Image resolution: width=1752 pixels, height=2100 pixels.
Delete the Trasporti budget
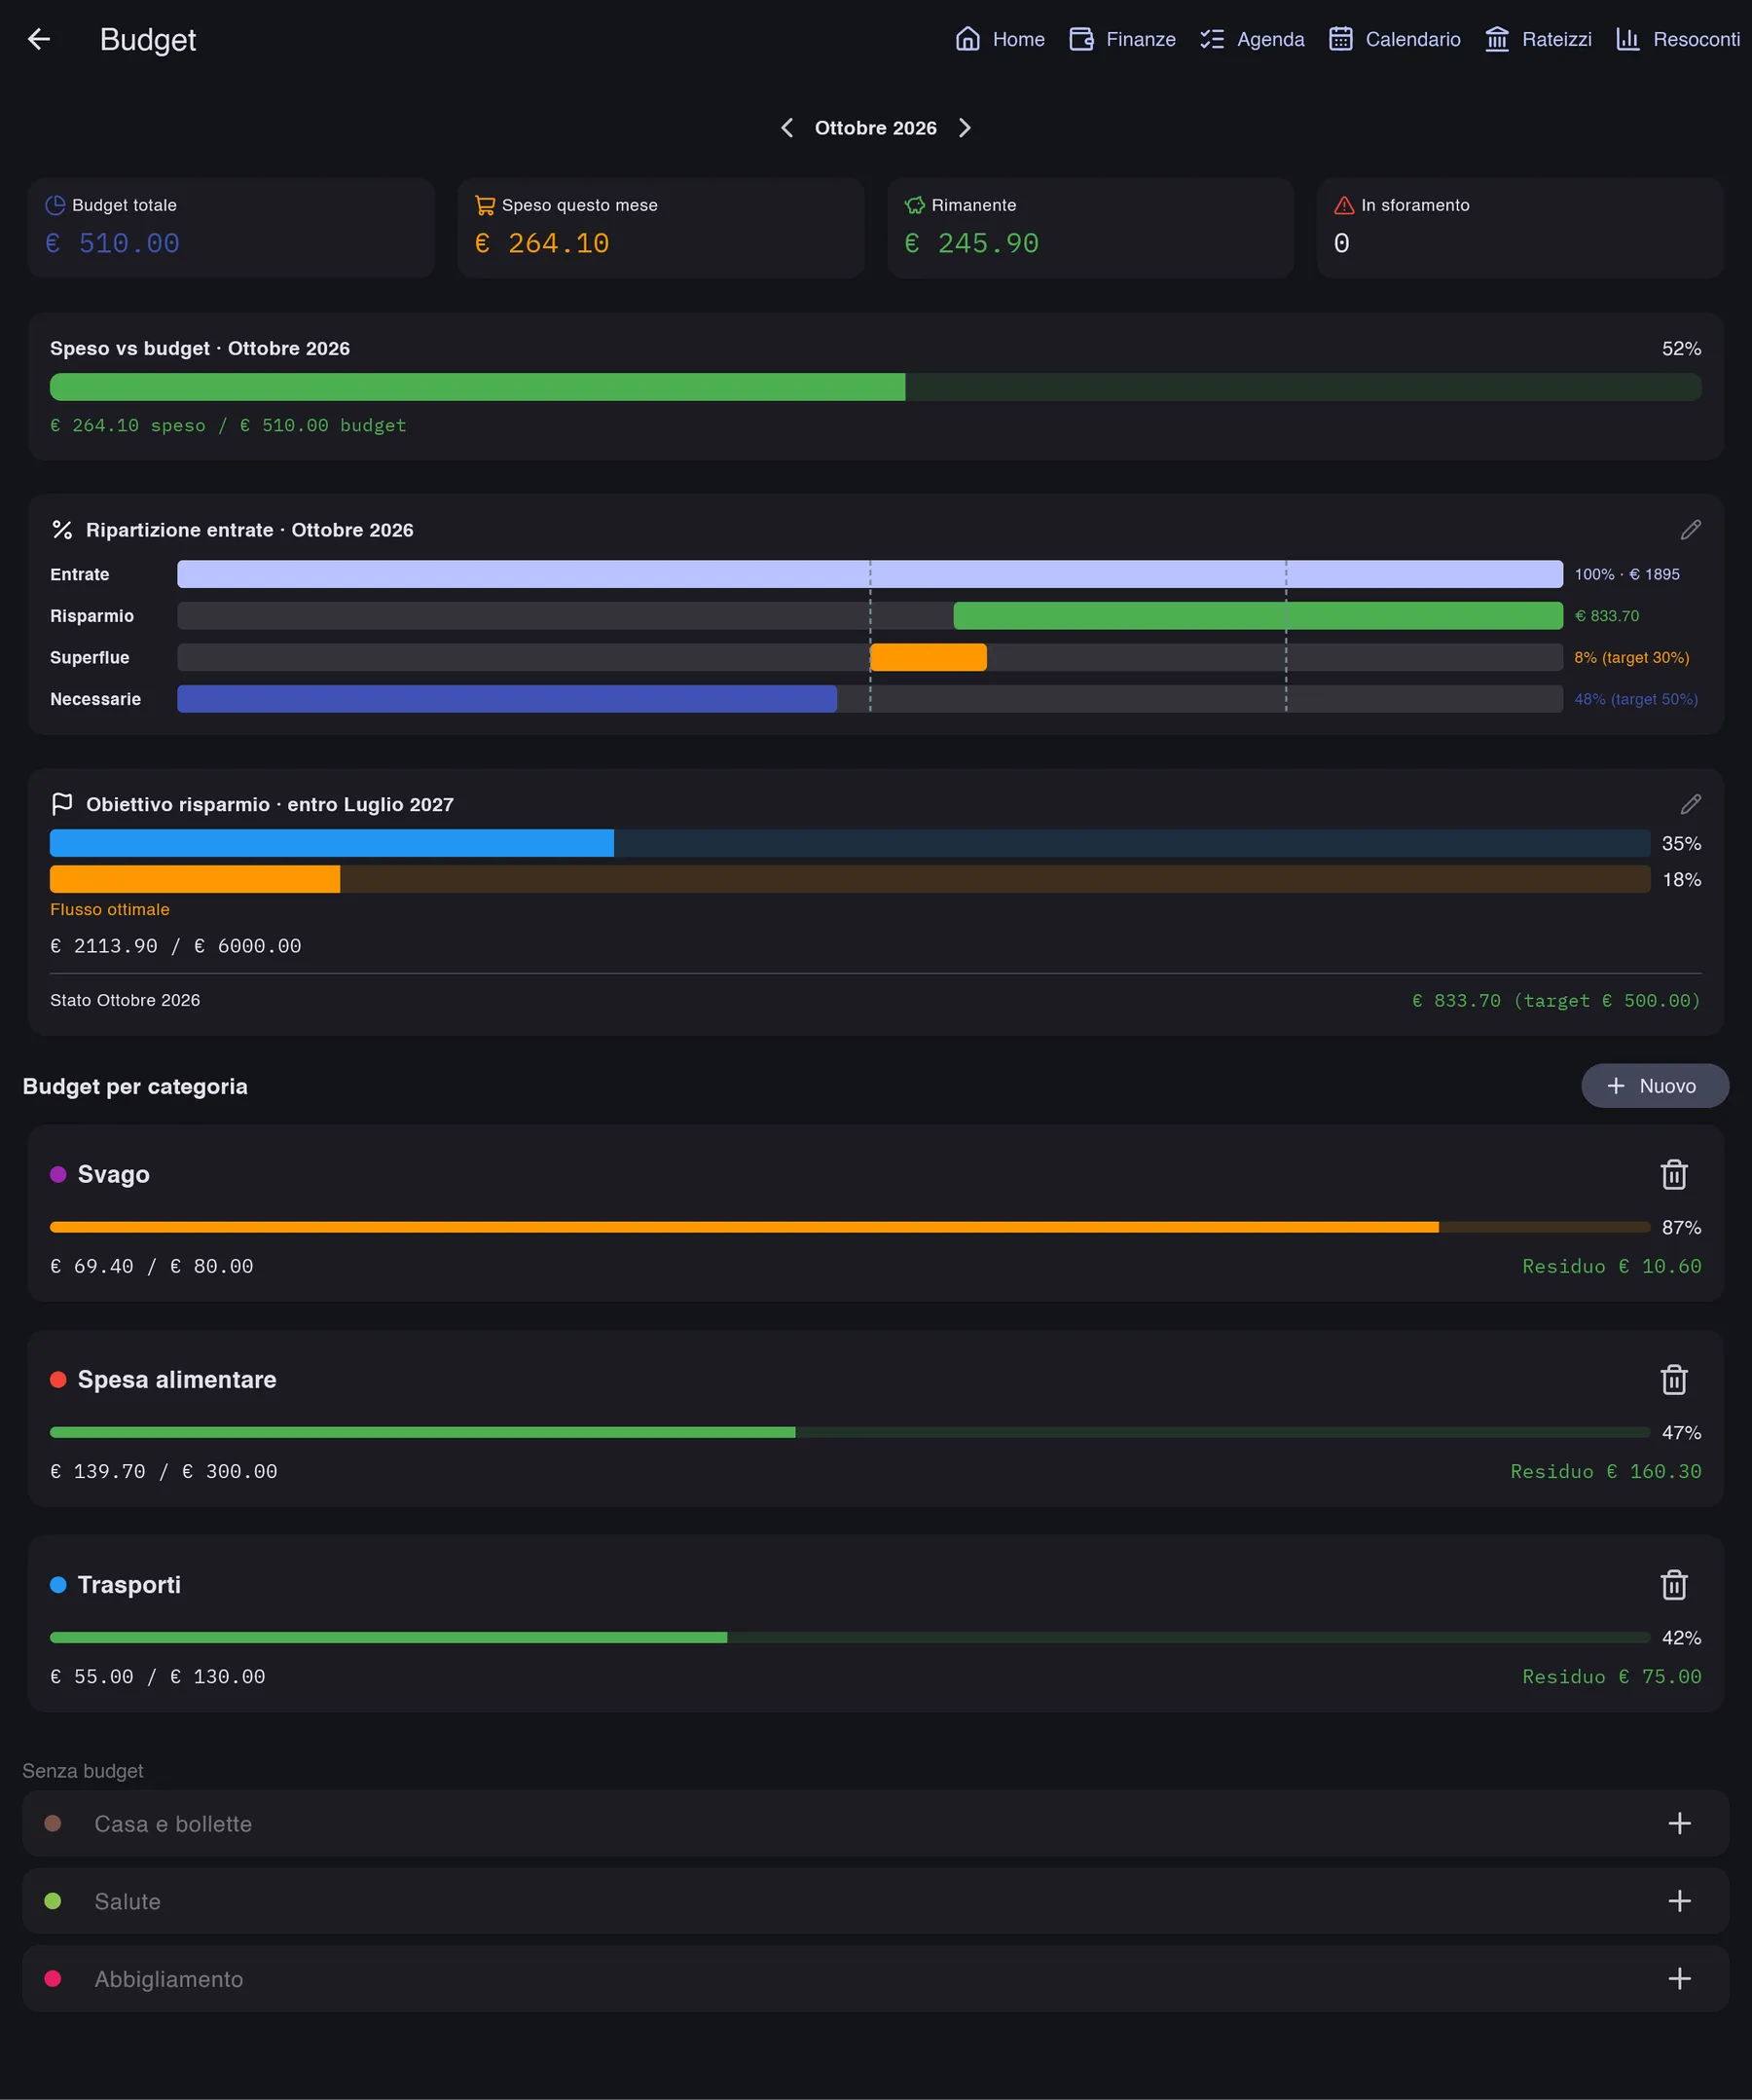pyautogui.click(x=1674, y=1584)
